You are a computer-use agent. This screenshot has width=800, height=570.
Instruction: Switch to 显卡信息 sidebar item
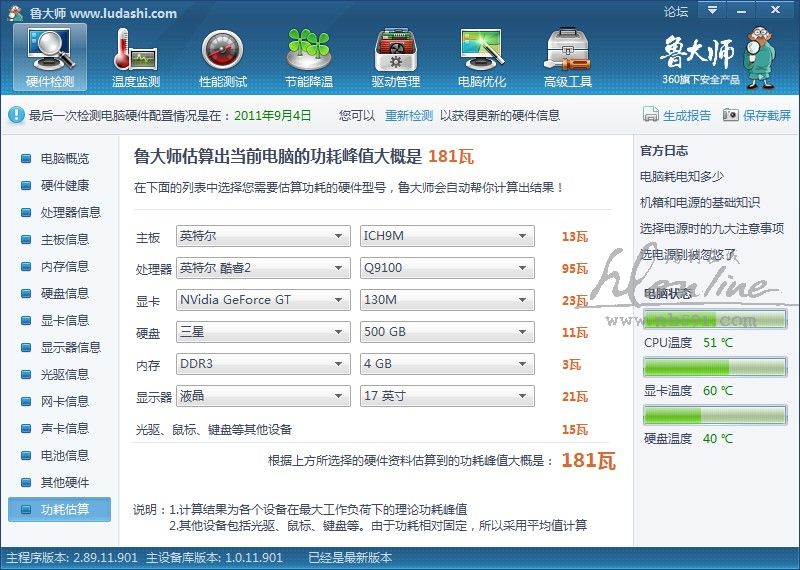click(64, 320)
